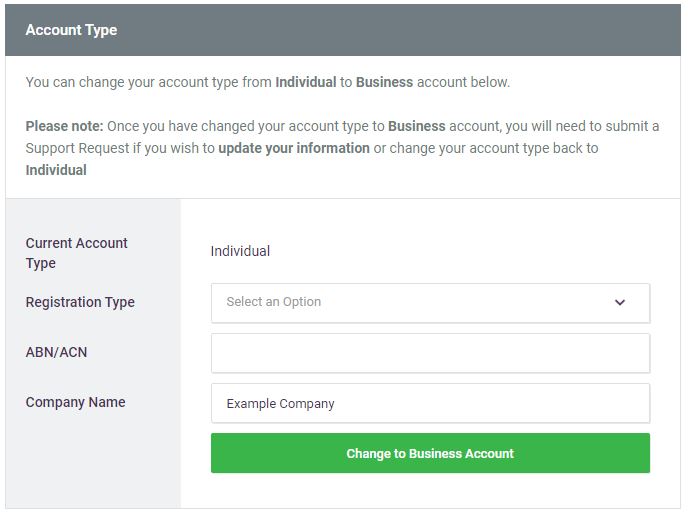Click the bold 'update your information' text

[294, 148]
